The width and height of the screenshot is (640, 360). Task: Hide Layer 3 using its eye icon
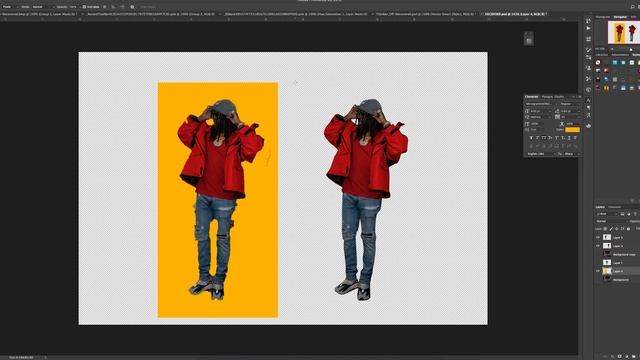(598, 246)
